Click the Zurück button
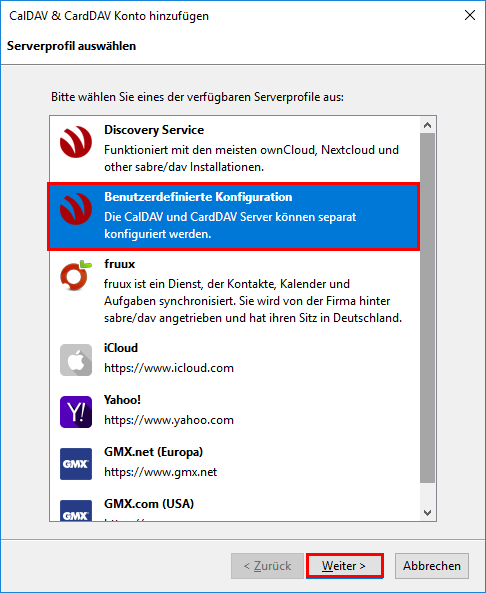This screenshot has height=593, width=486. (267, 566)
